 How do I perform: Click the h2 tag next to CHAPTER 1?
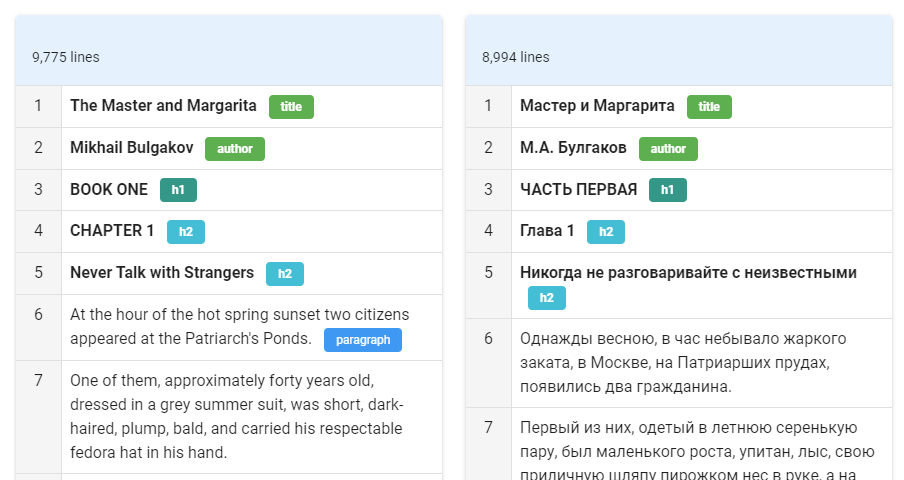click(x=186, y=232)
